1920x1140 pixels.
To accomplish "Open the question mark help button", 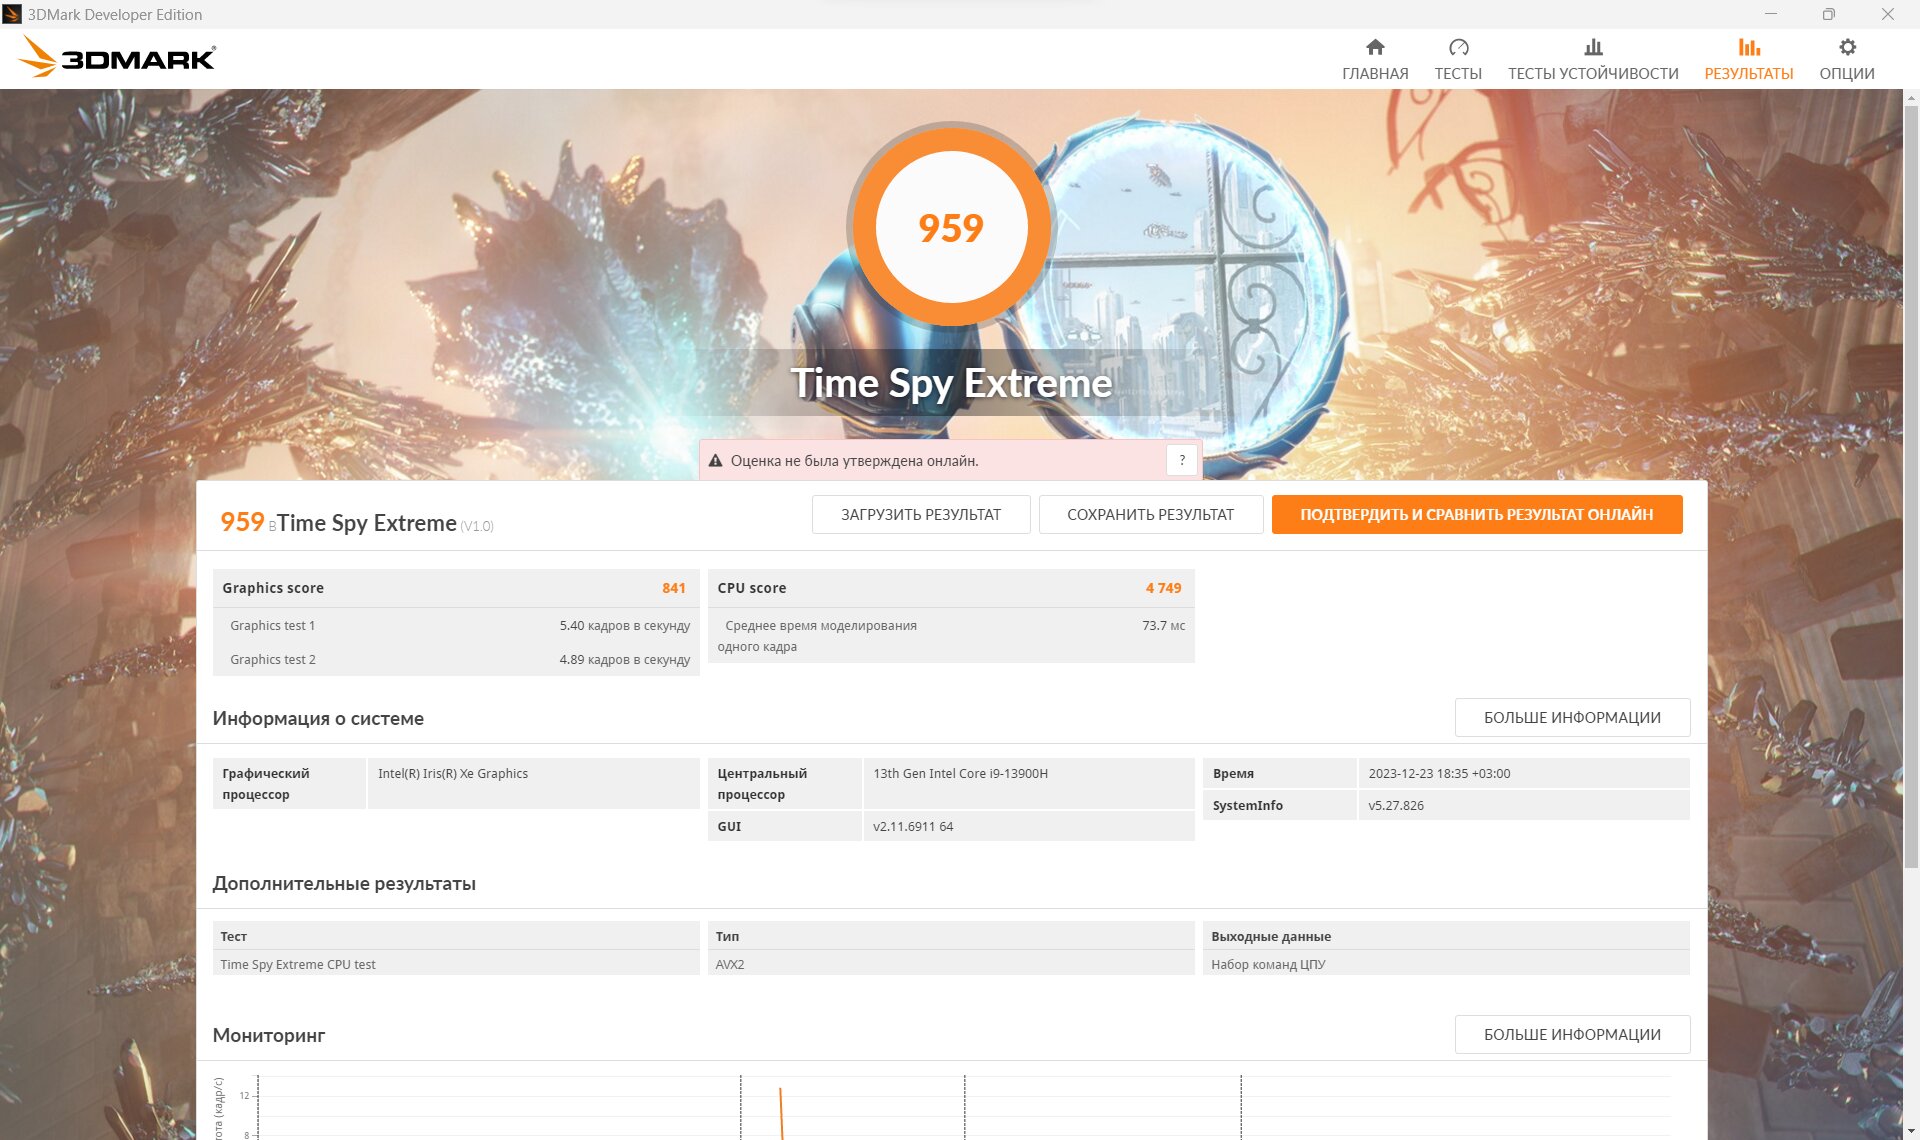I will point(1182,460).
